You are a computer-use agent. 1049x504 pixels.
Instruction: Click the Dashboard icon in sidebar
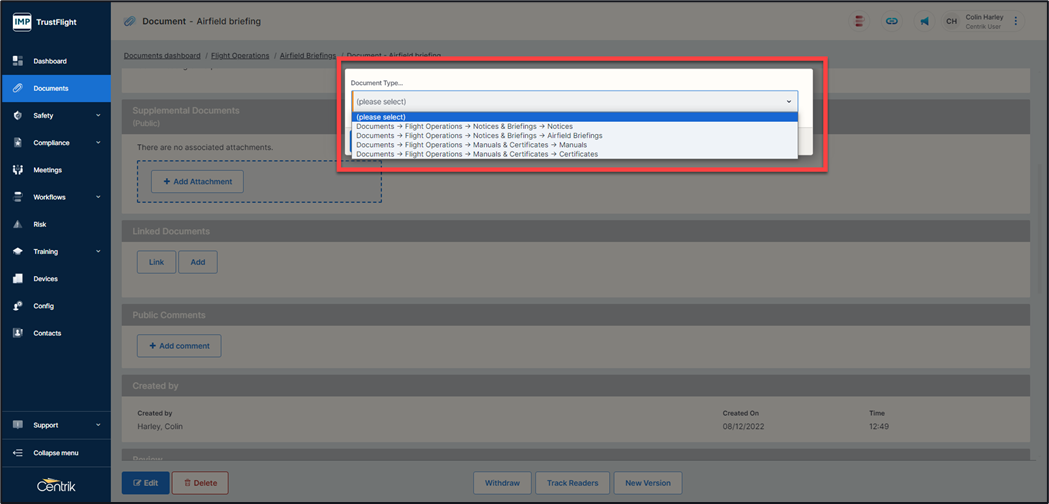coord(18,61)
